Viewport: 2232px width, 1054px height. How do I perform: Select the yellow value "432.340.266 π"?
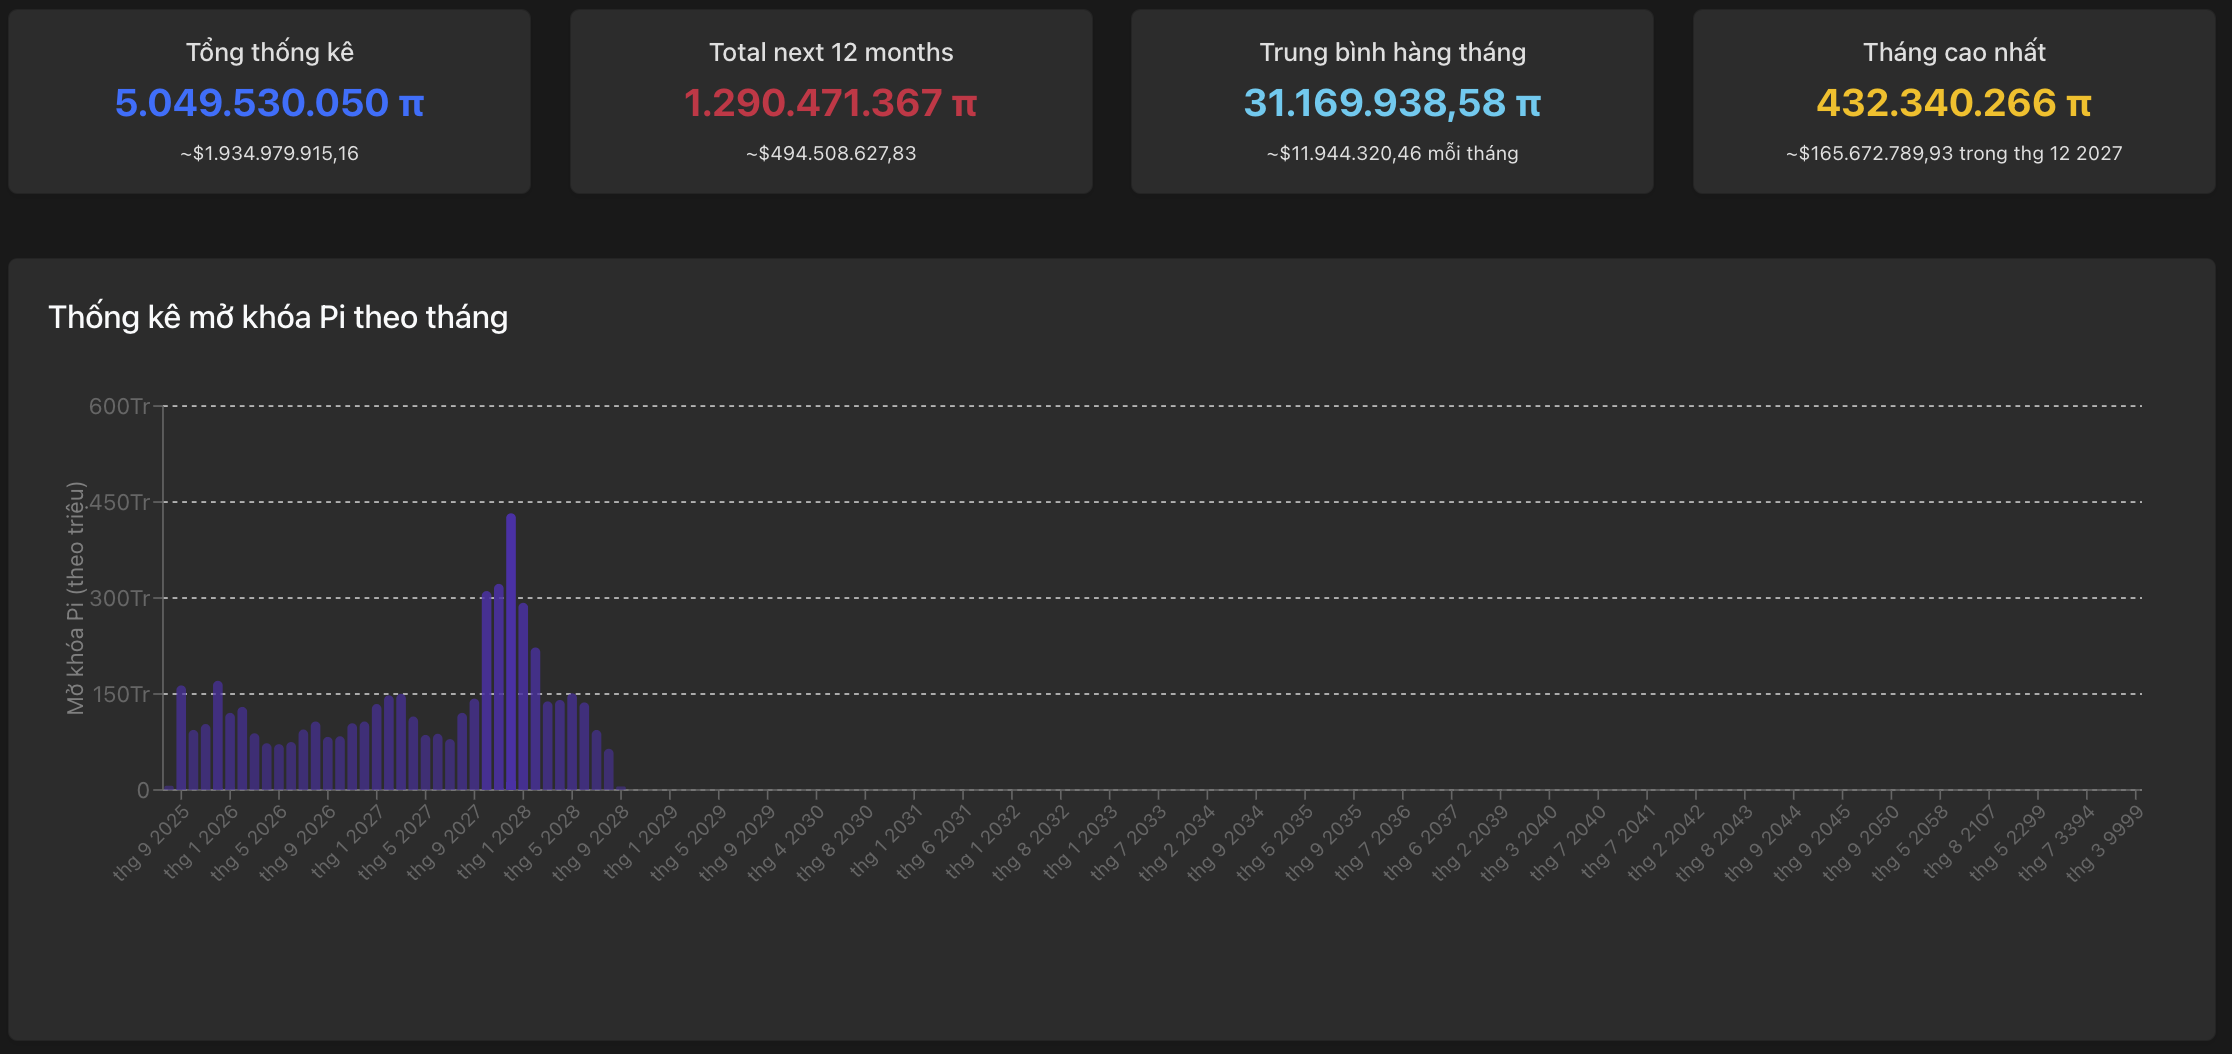tap(1954, 103)
